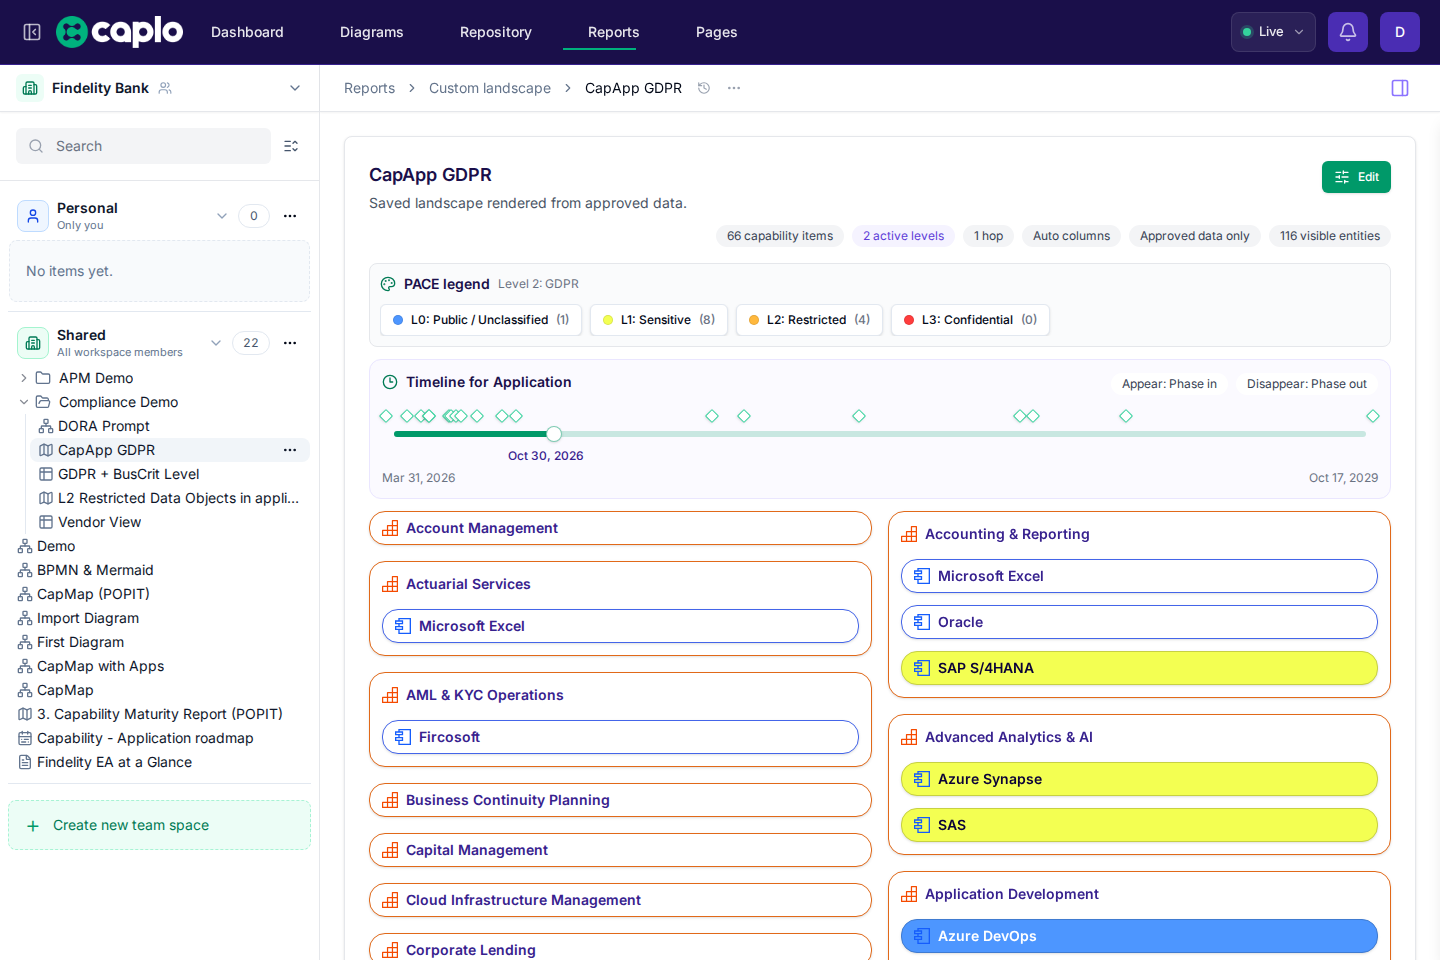Click the Findelity Bank workspace icon

click(30, 88)
